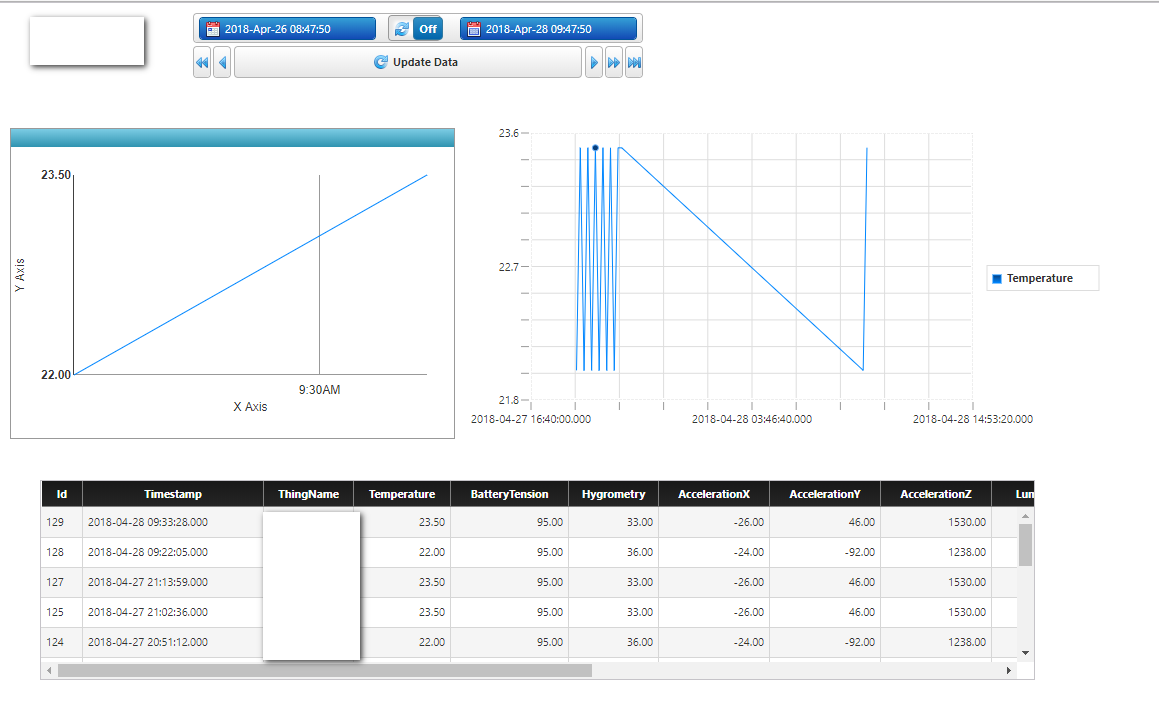Select the highlighted data point on the temperature chart

coord(595,148)
